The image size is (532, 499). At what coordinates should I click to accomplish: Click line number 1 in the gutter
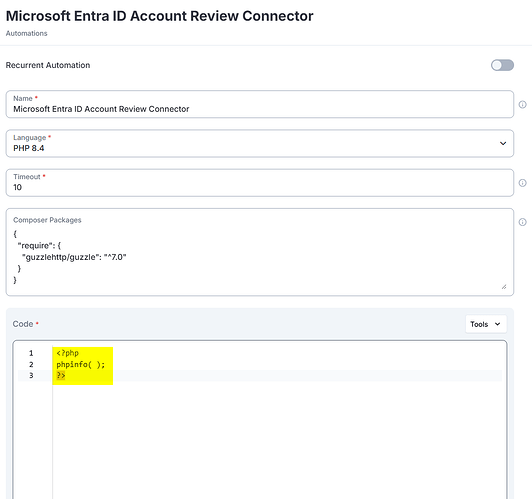[31, 353]
